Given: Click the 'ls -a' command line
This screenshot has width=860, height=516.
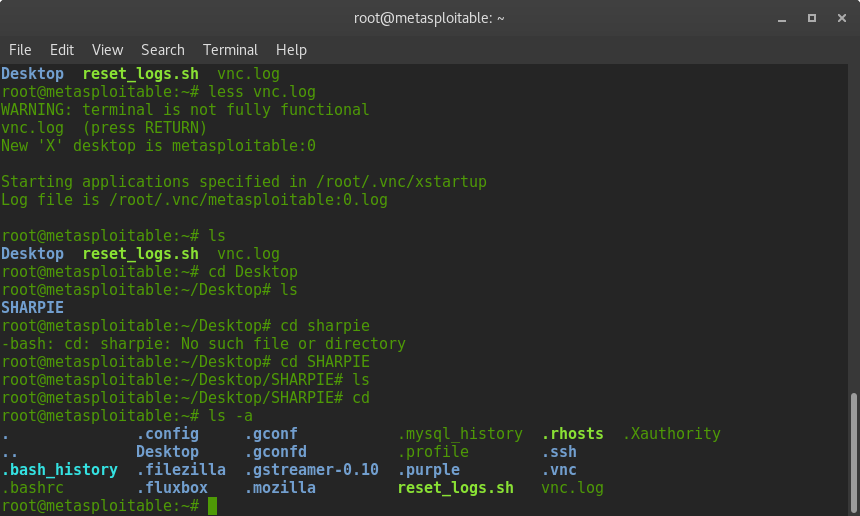Looking at the screenshot, I should (x=127, y=416).
